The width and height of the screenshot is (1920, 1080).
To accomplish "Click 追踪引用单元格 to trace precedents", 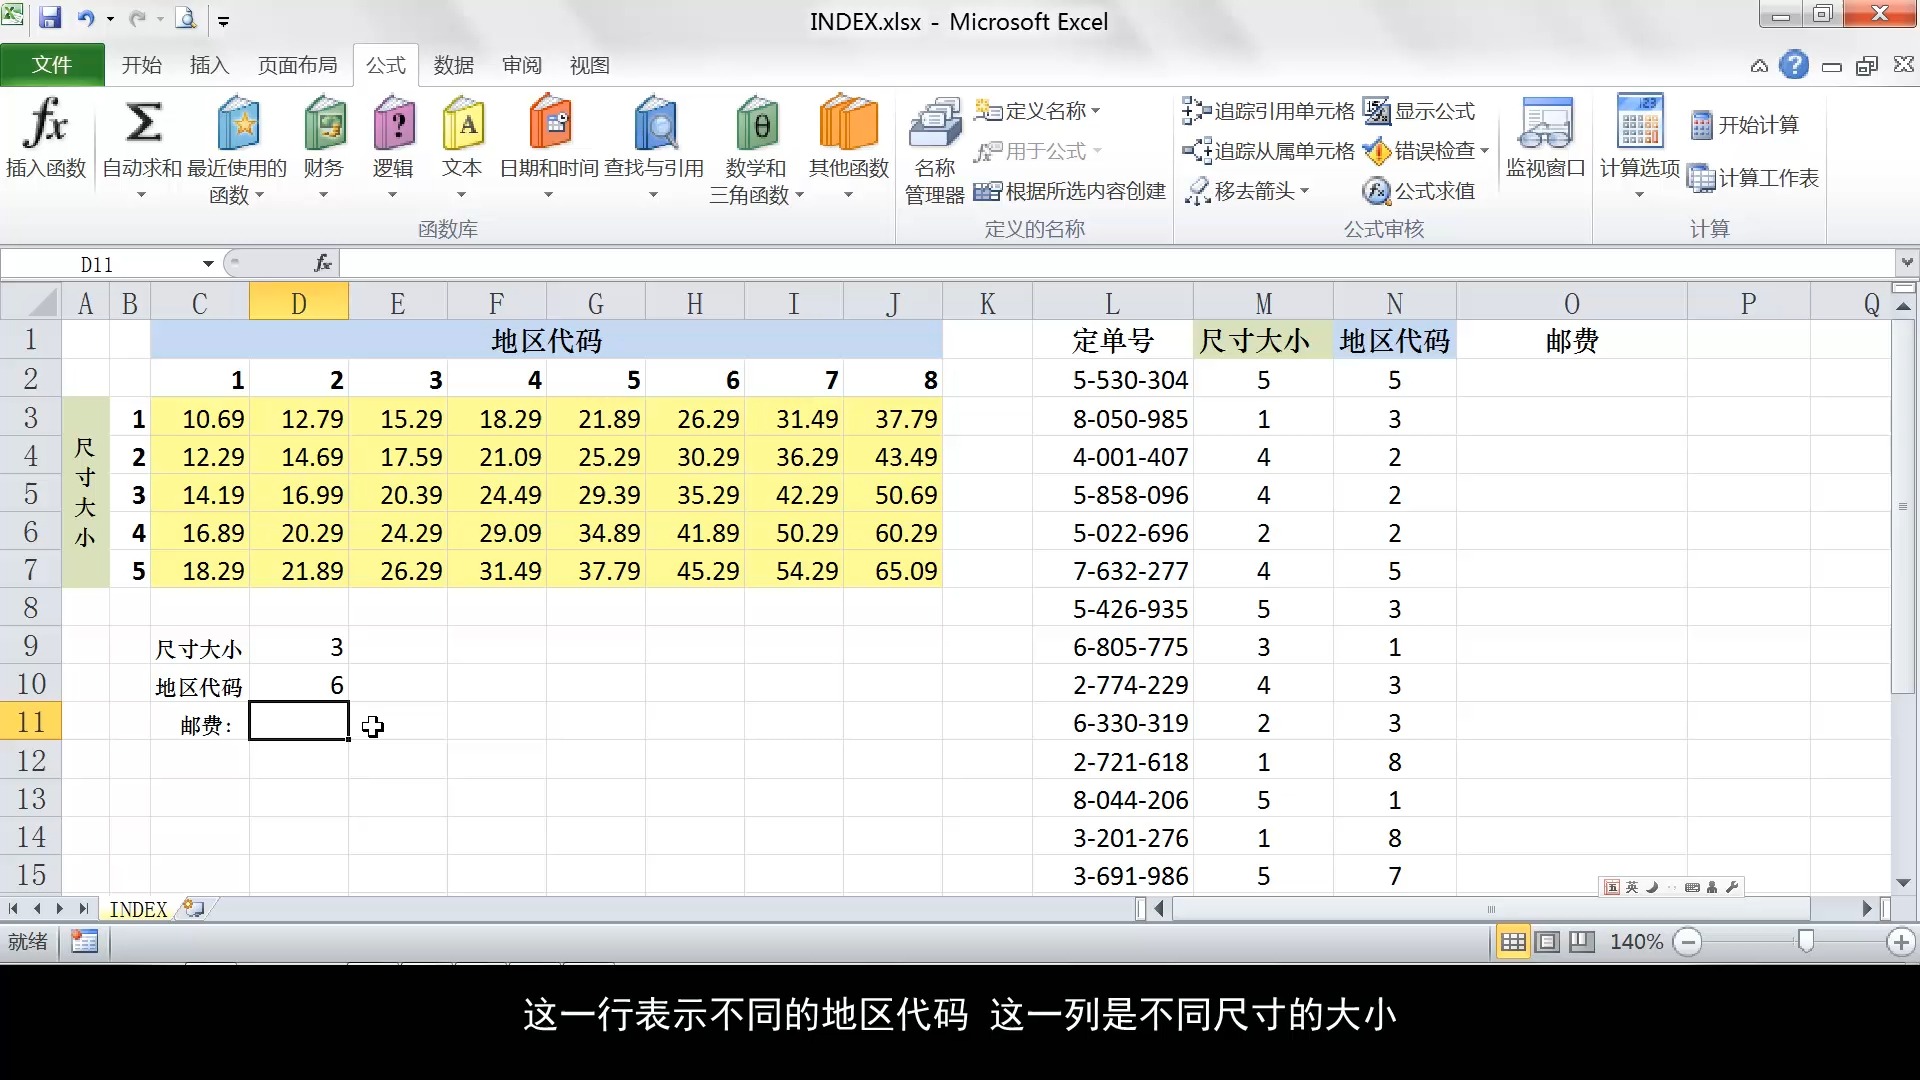I will click(x=1268, y=111).
